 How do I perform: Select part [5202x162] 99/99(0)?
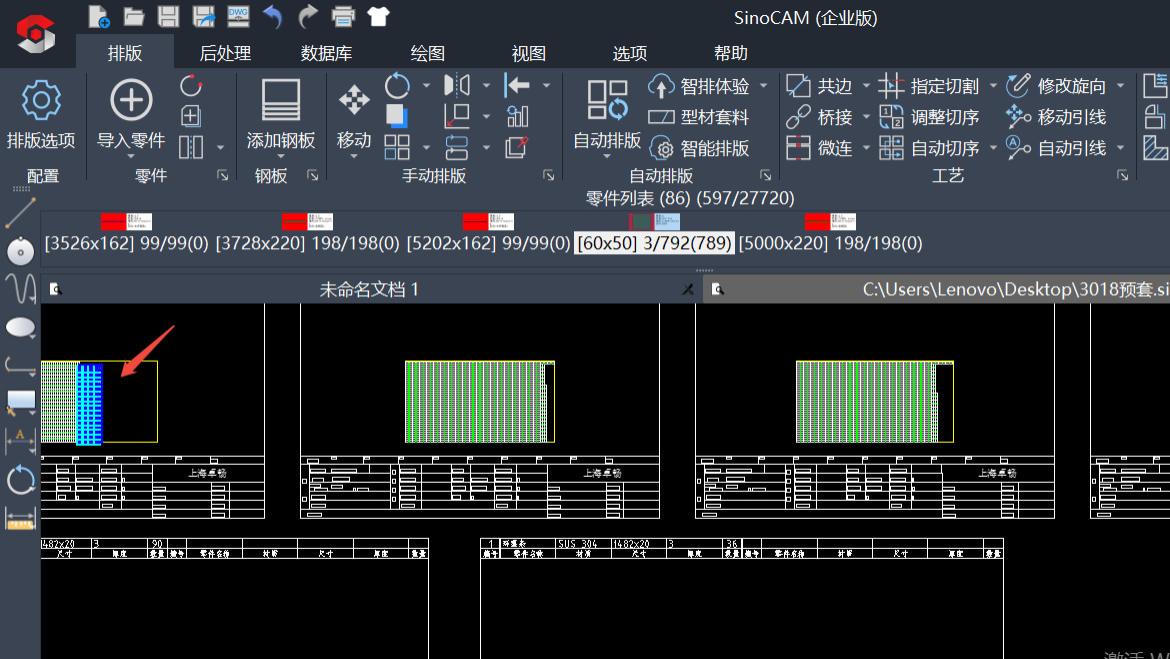(x=488, y=234)
